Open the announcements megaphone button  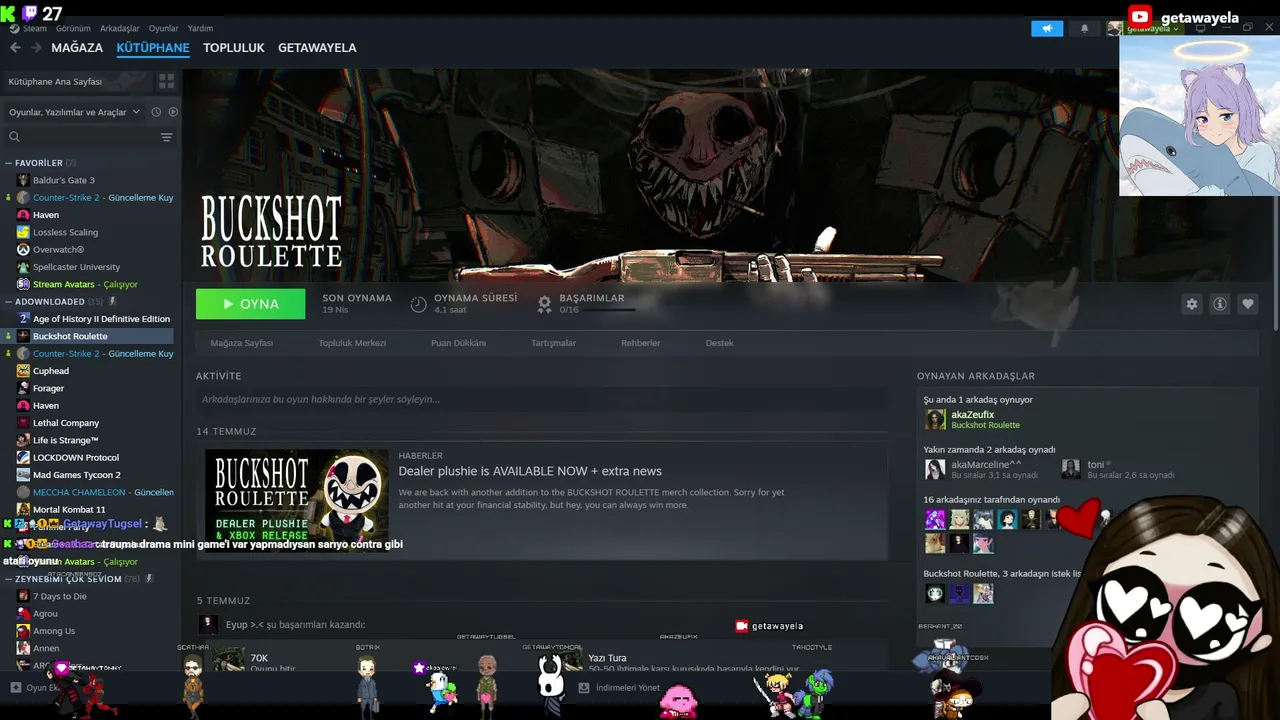click(1047, 29)
